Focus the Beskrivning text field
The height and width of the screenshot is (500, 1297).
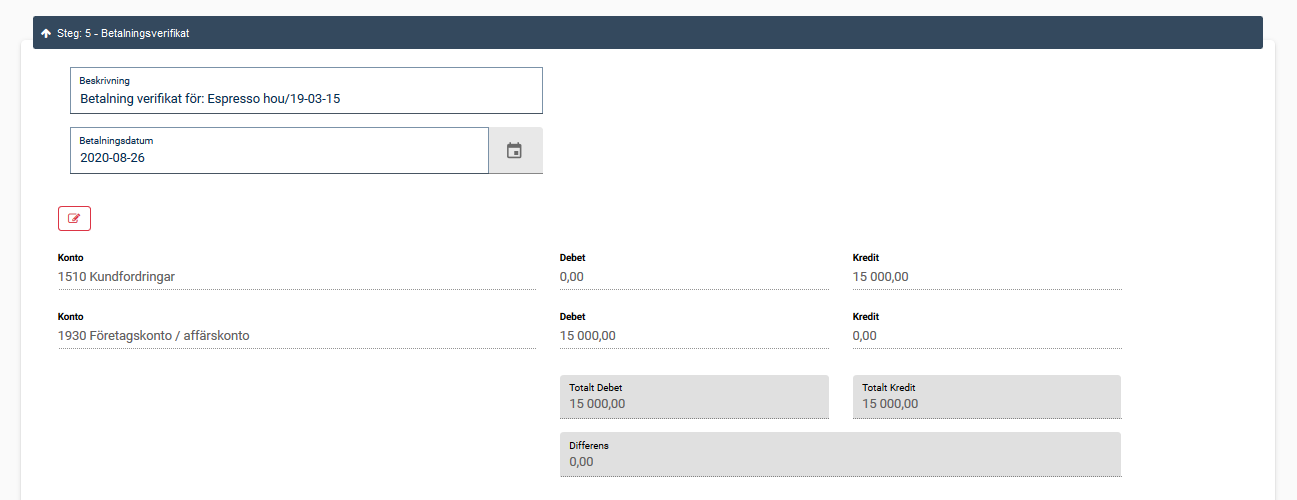[306, 99]
